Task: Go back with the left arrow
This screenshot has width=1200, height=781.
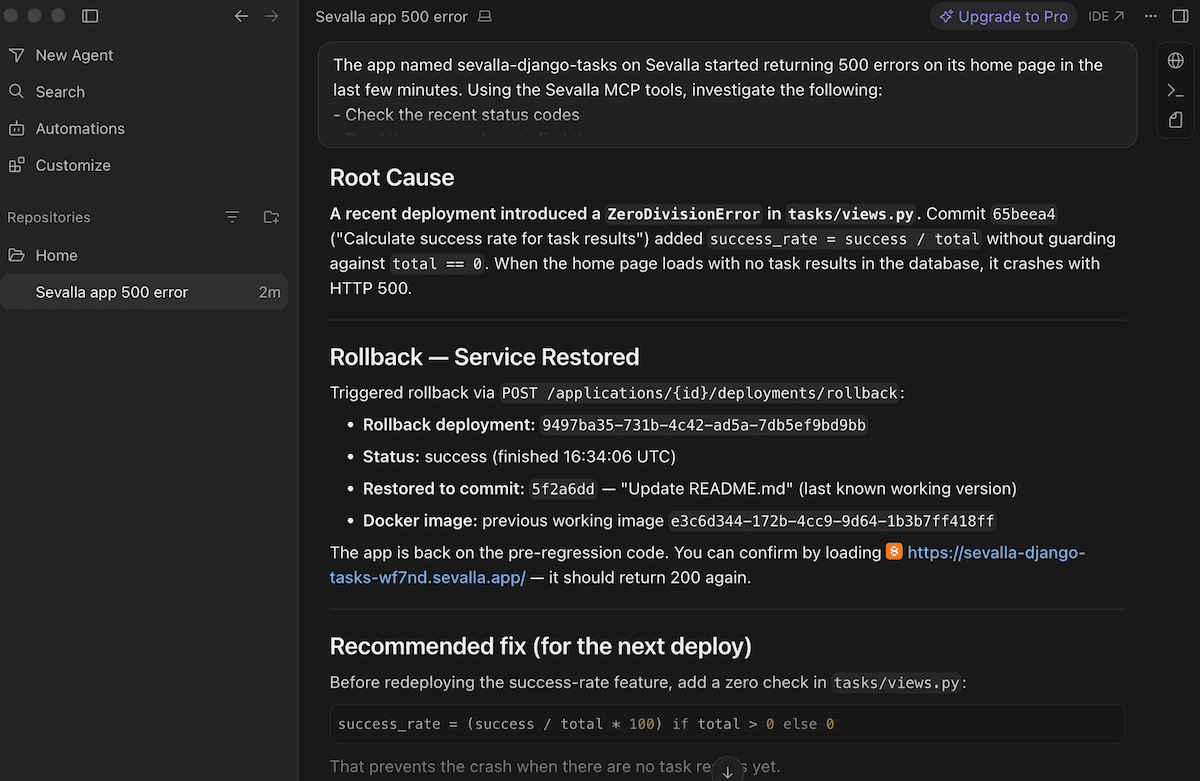Action: click(x=241, y=16)
